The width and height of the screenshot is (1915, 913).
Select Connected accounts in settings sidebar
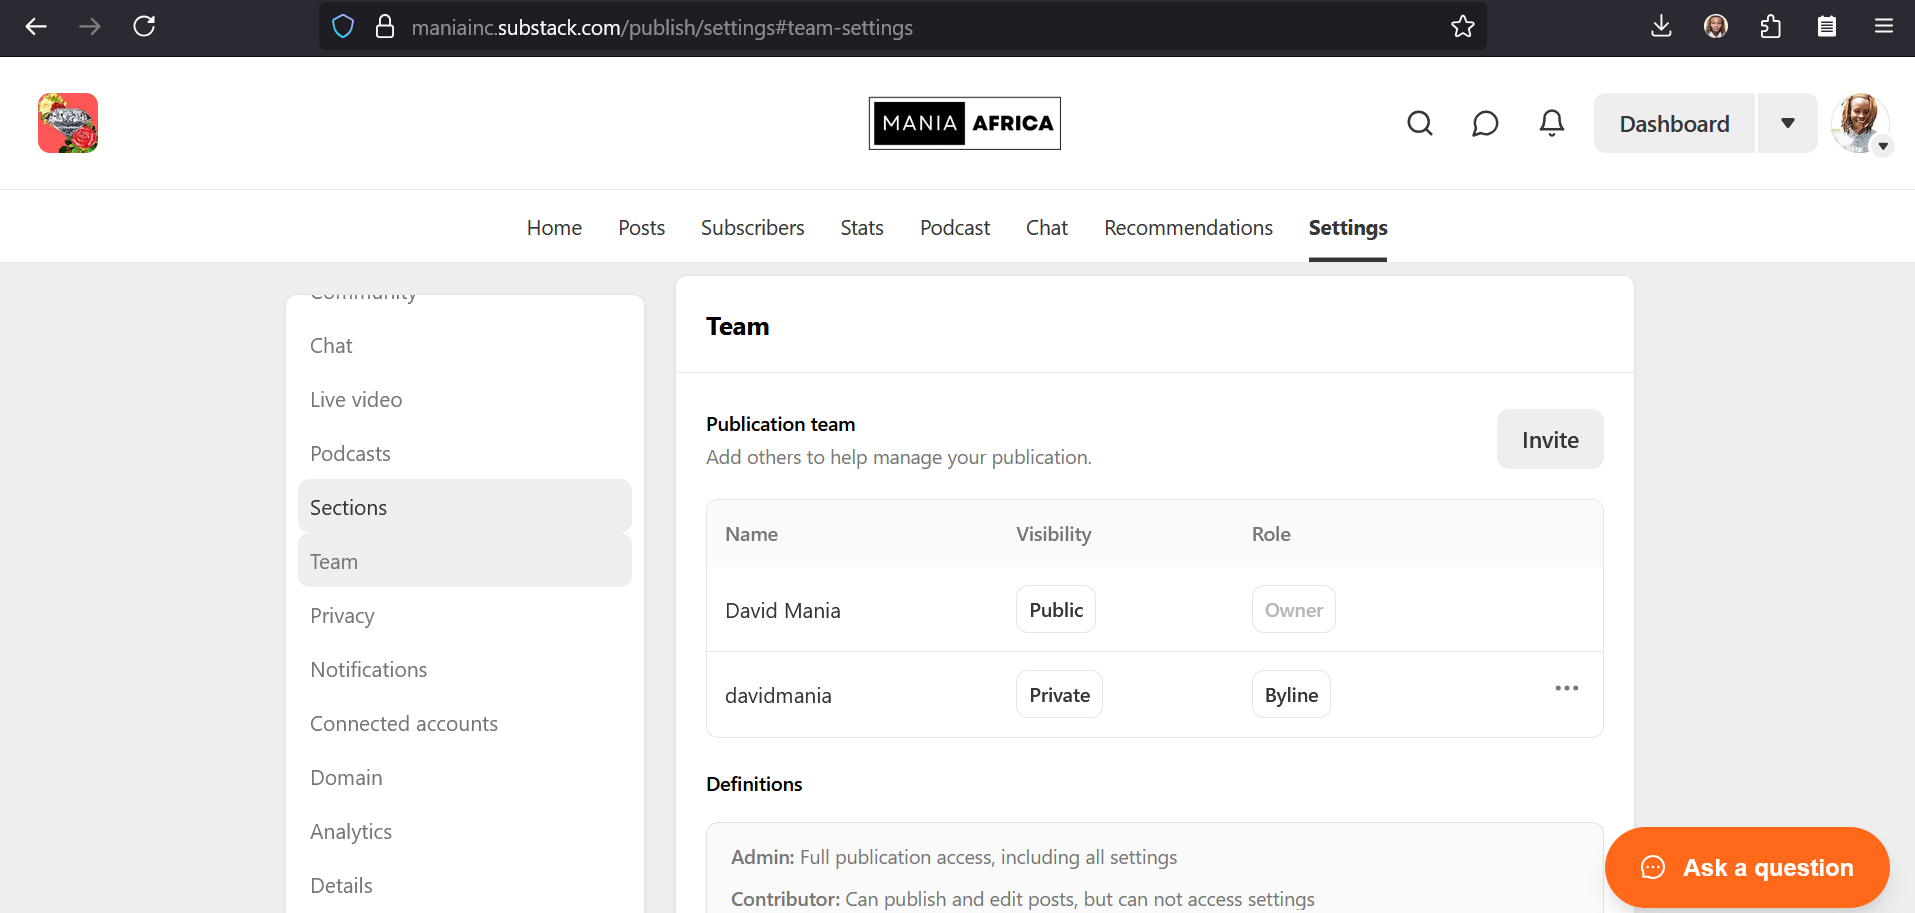coord(465,724)
